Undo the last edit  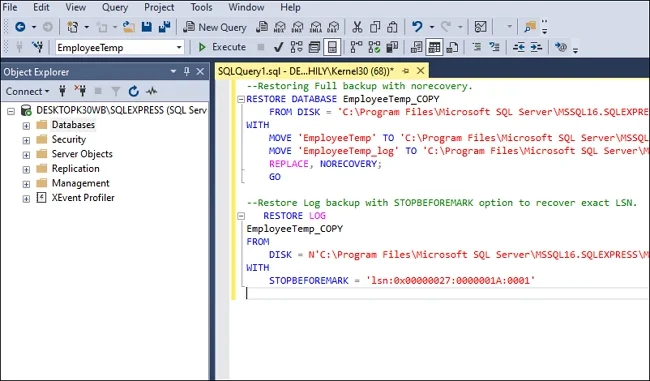click(417, 27)
